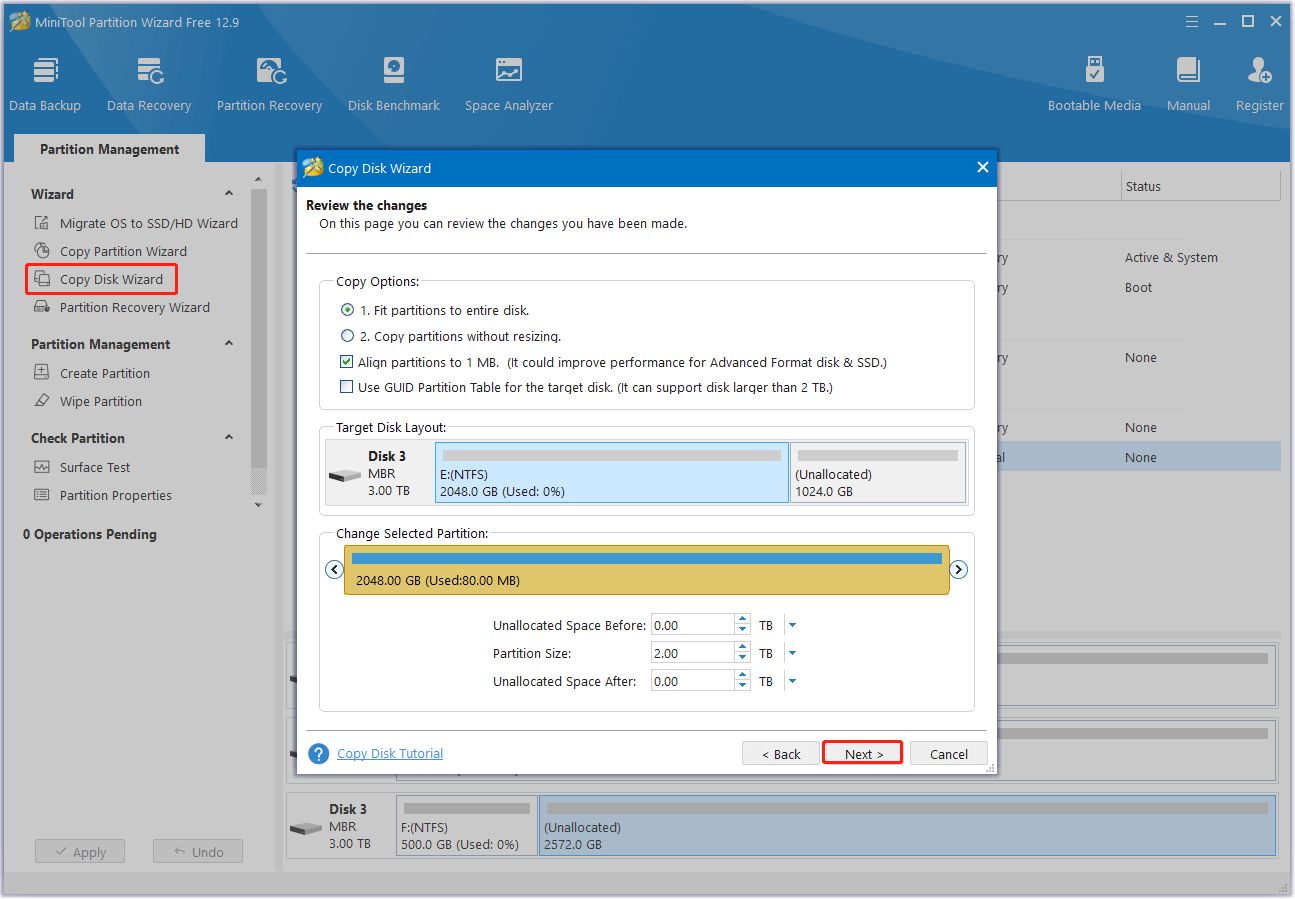
Task: Decrease the Partition Size value
Action: [742, 659]
